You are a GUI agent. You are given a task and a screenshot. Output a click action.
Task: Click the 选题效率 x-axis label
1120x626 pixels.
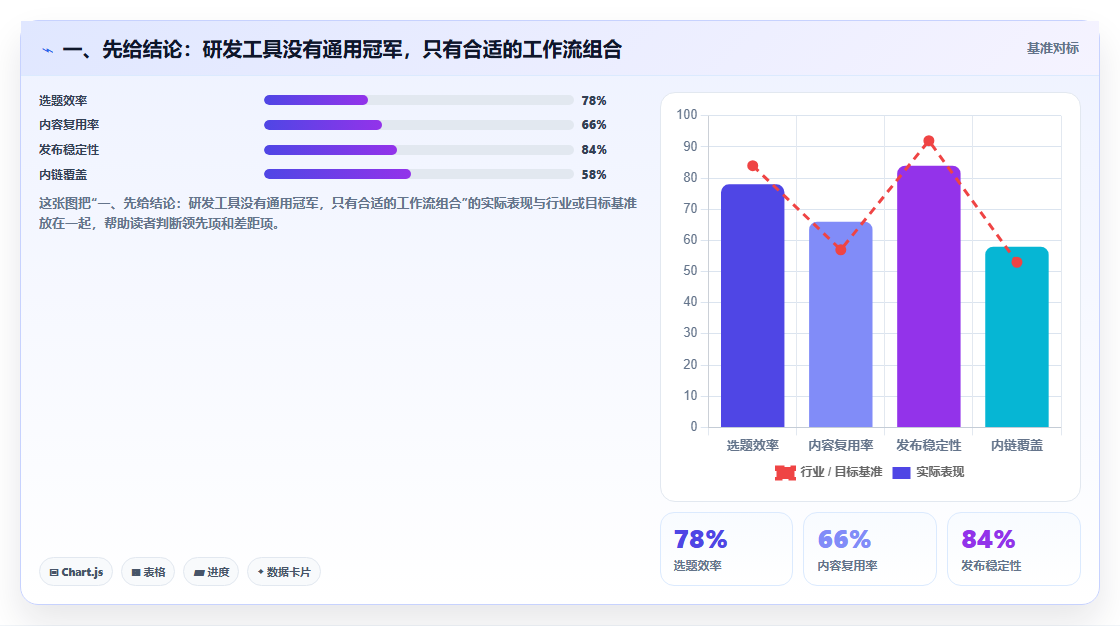tap(753, 445)
